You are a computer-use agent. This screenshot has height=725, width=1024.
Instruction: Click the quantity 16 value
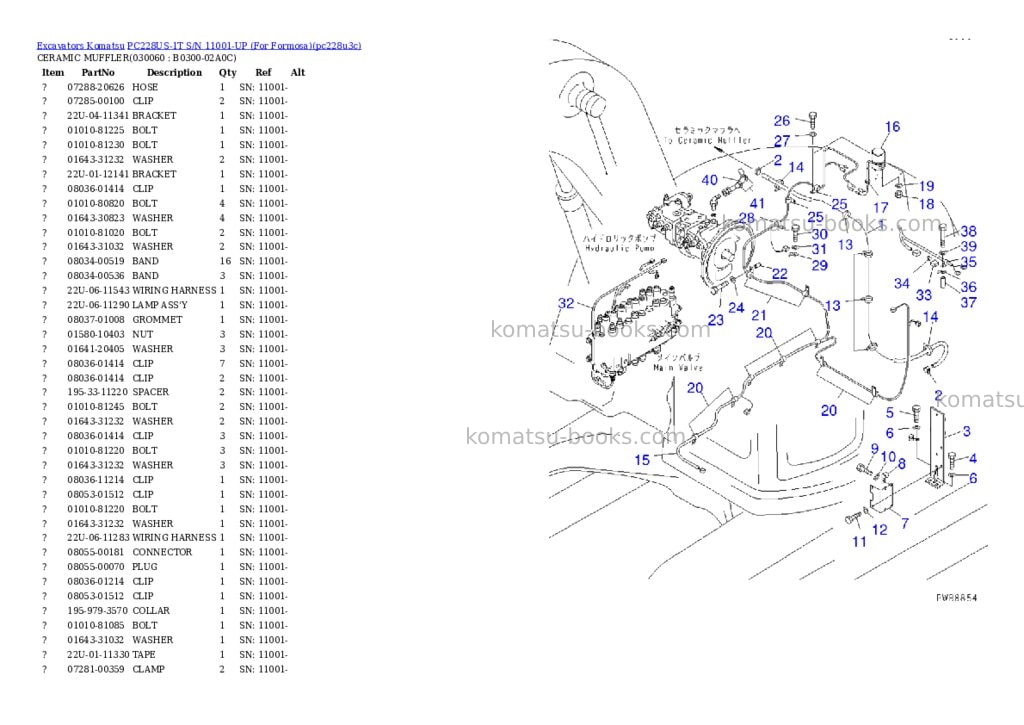point(225,261)
